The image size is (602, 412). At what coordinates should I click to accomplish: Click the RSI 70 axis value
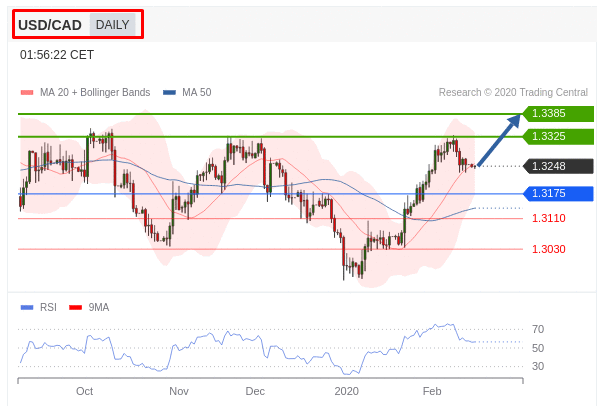coord(538,329)
